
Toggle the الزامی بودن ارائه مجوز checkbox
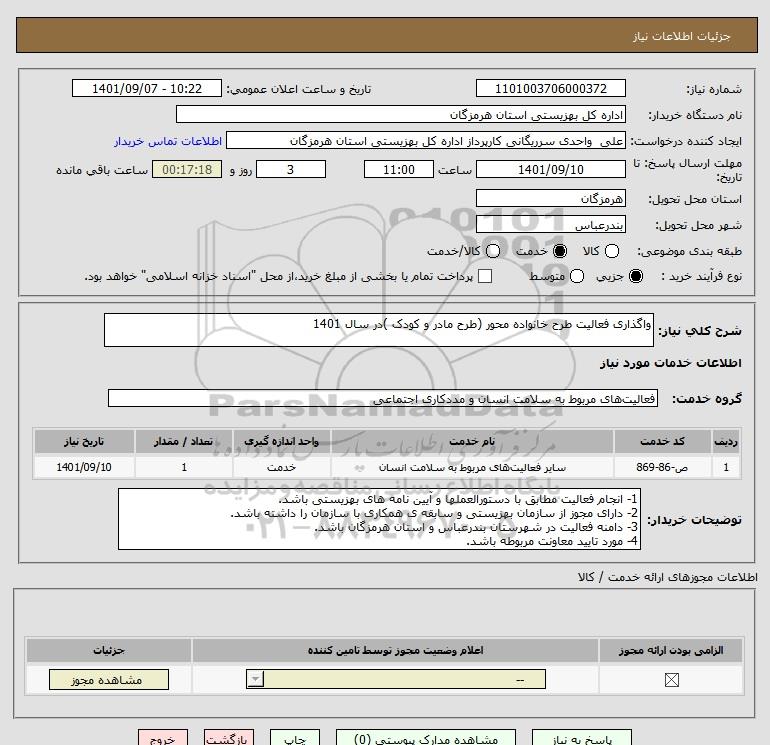tap(671, 680)
